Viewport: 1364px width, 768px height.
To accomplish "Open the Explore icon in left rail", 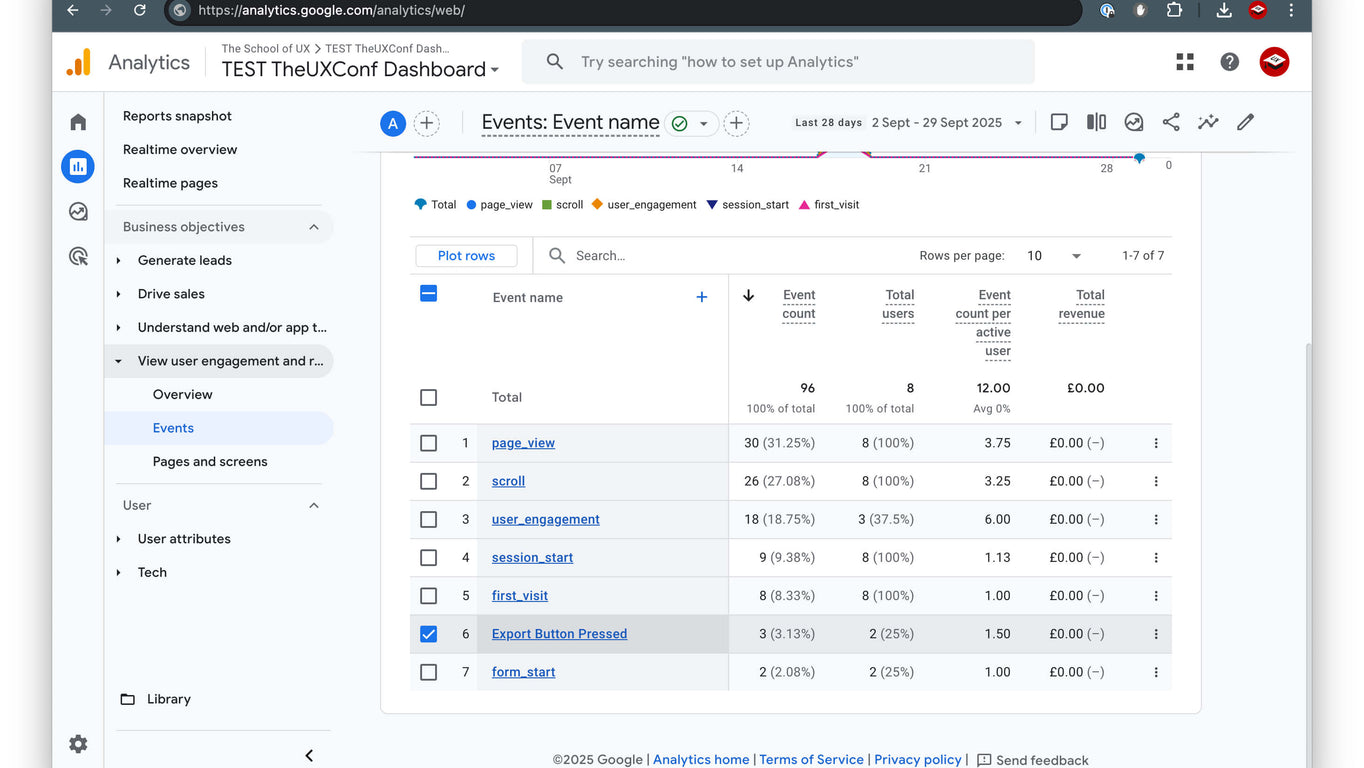I will pos(78,212).
